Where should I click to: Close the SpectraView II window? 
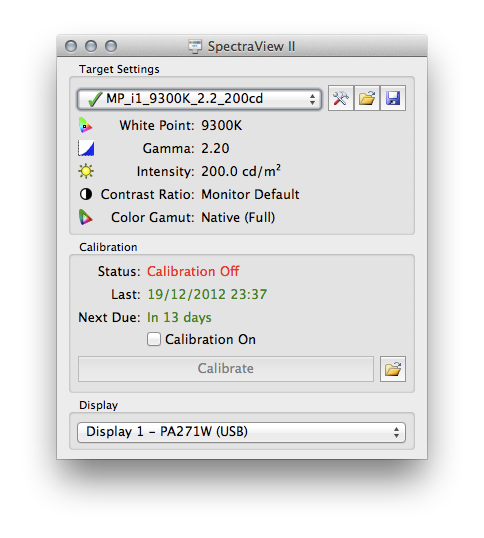[71, 46]
